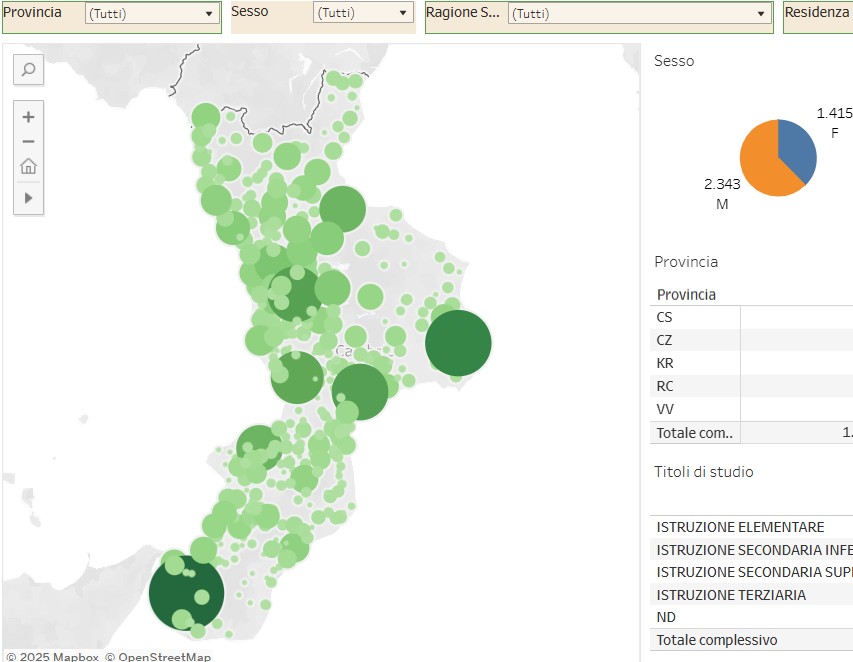Select the VV province row
Screen dimensions: 853x662
(751, 409)
